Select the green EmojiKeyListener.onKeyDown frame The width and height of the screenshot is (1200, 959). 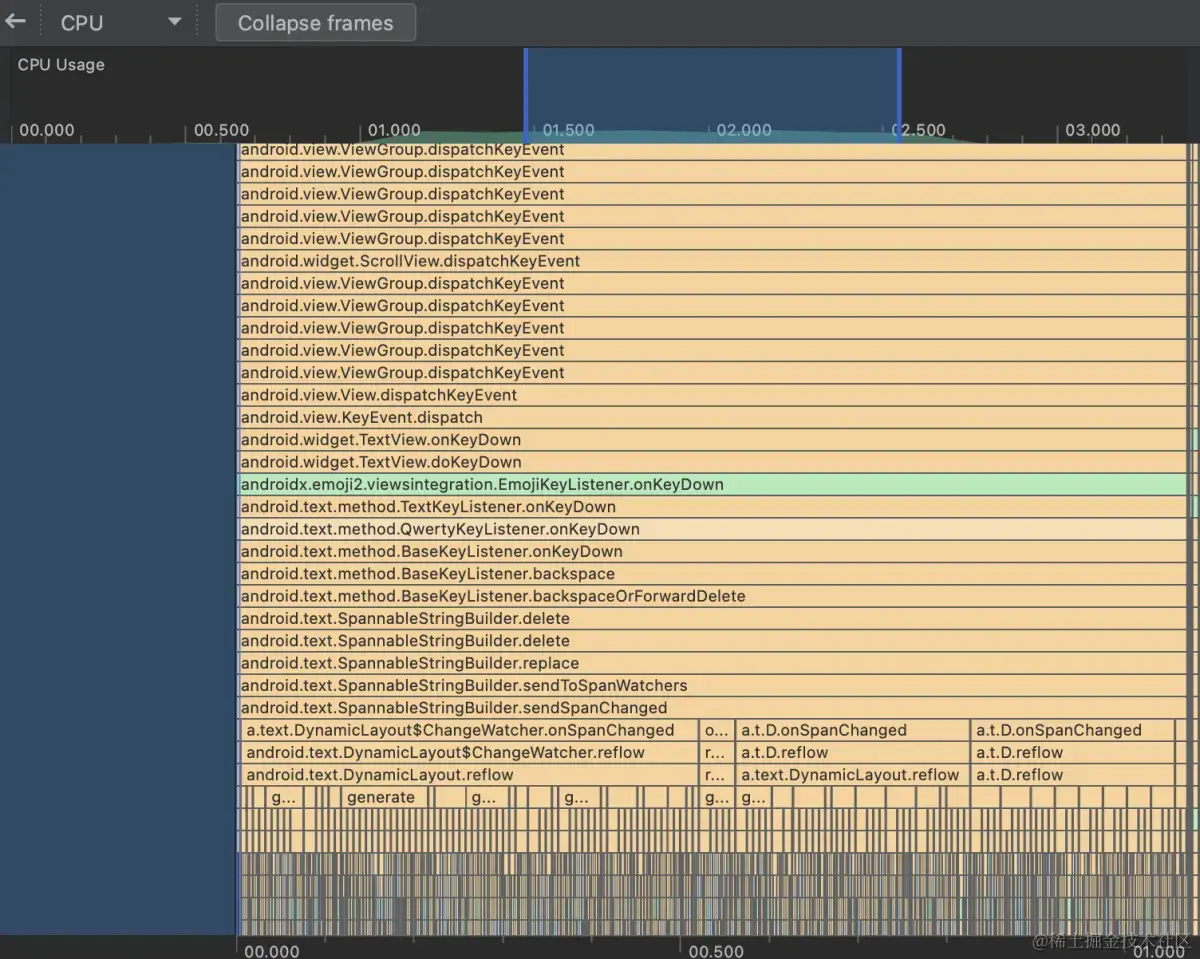712,484
